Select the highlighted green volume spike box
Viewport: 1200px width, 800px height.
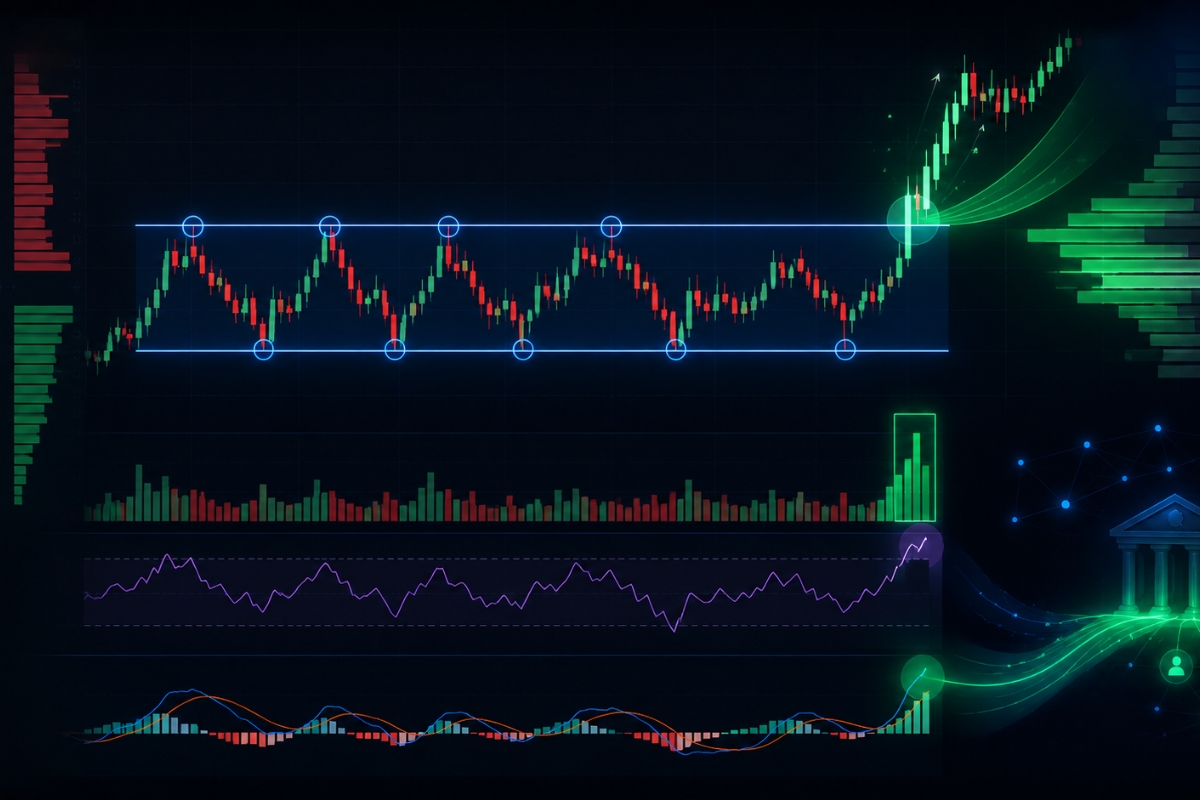(914, 467)
